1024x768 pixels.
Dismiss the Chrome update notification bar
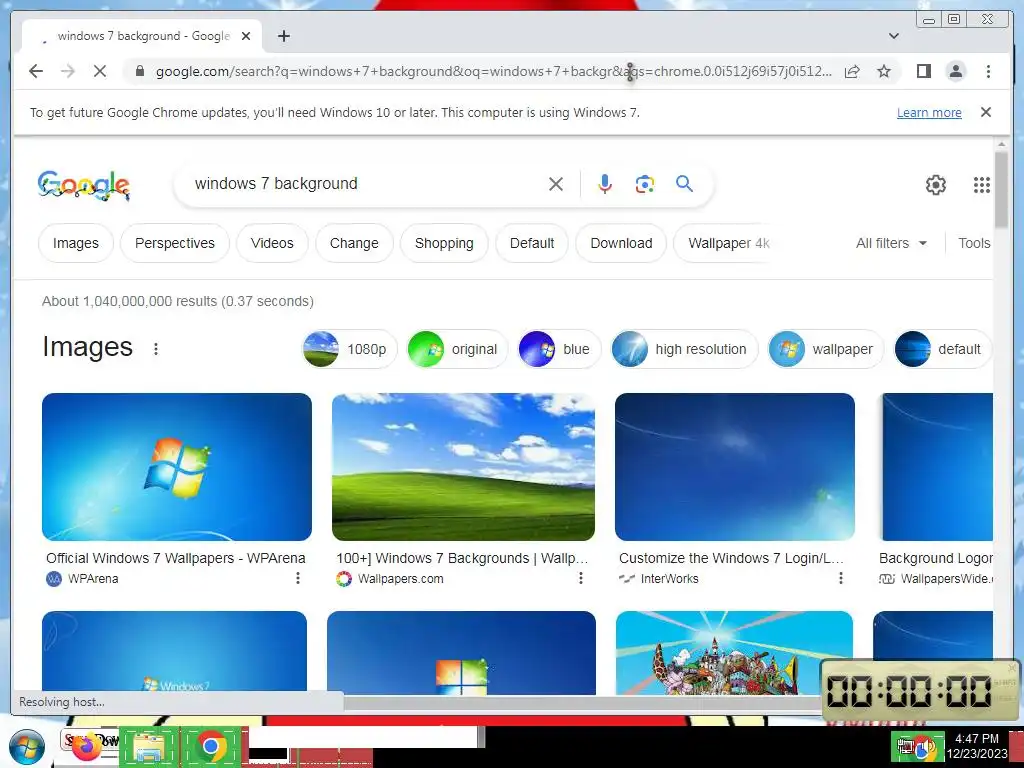coord(986,112)
